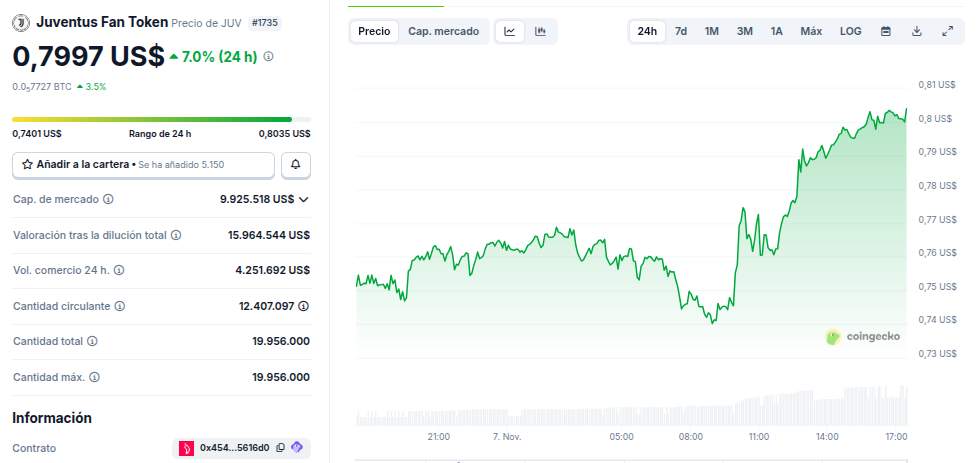The image size is (977, 463).
Task: Select the Precio chart tab
Action: click(374, 32)
